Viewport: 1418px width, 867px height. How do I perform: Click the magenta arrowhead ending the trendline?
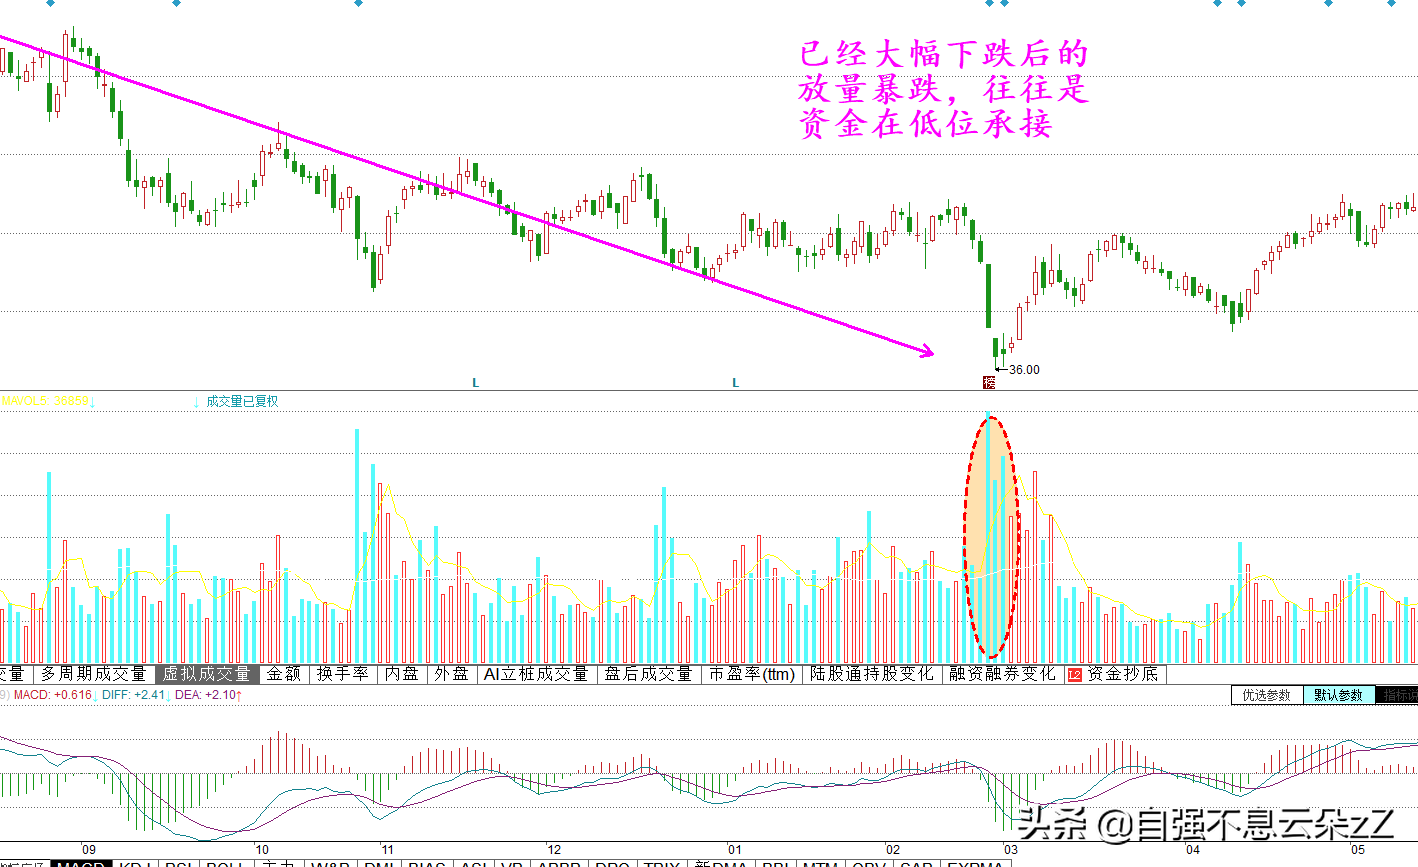tap(926, 350)
